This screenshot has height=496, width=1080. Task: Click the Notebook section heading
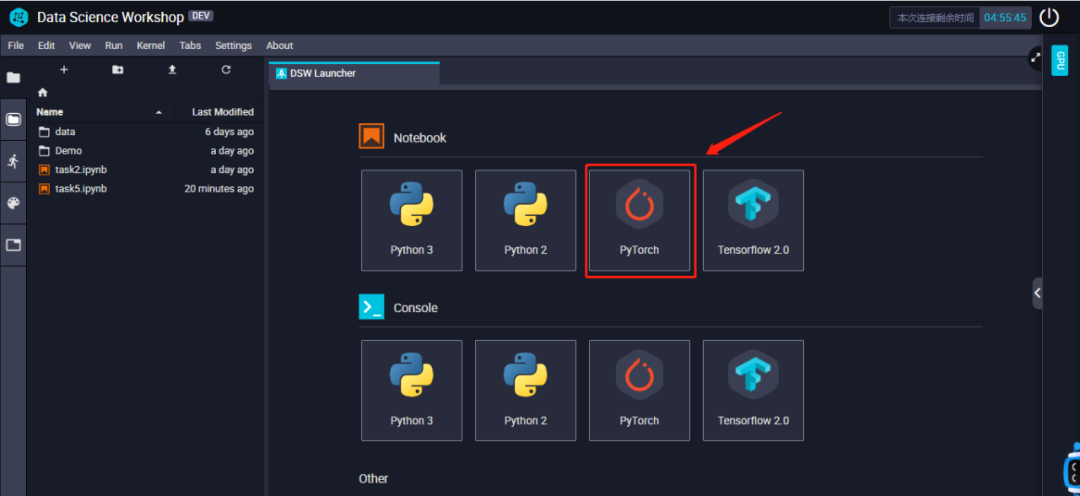click(420, 138)
